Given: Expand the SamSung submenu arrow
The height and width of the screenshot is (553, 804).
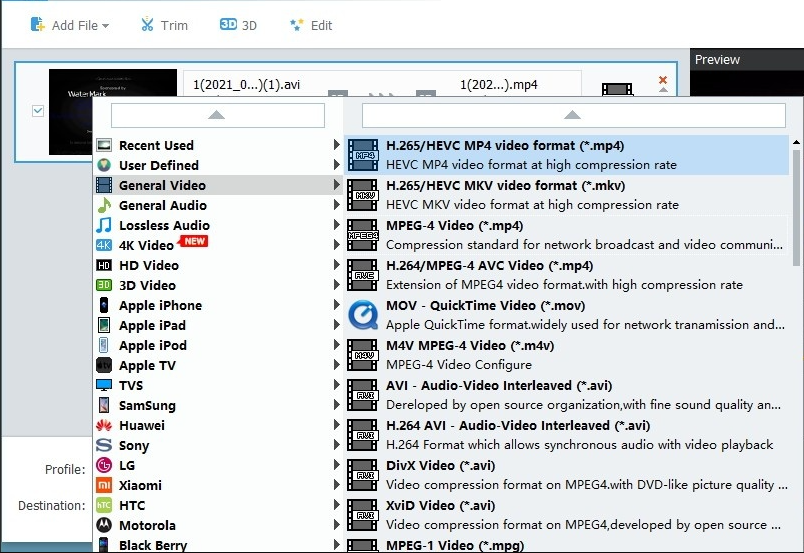Looking at the screenshot, I should coord(336,405).
